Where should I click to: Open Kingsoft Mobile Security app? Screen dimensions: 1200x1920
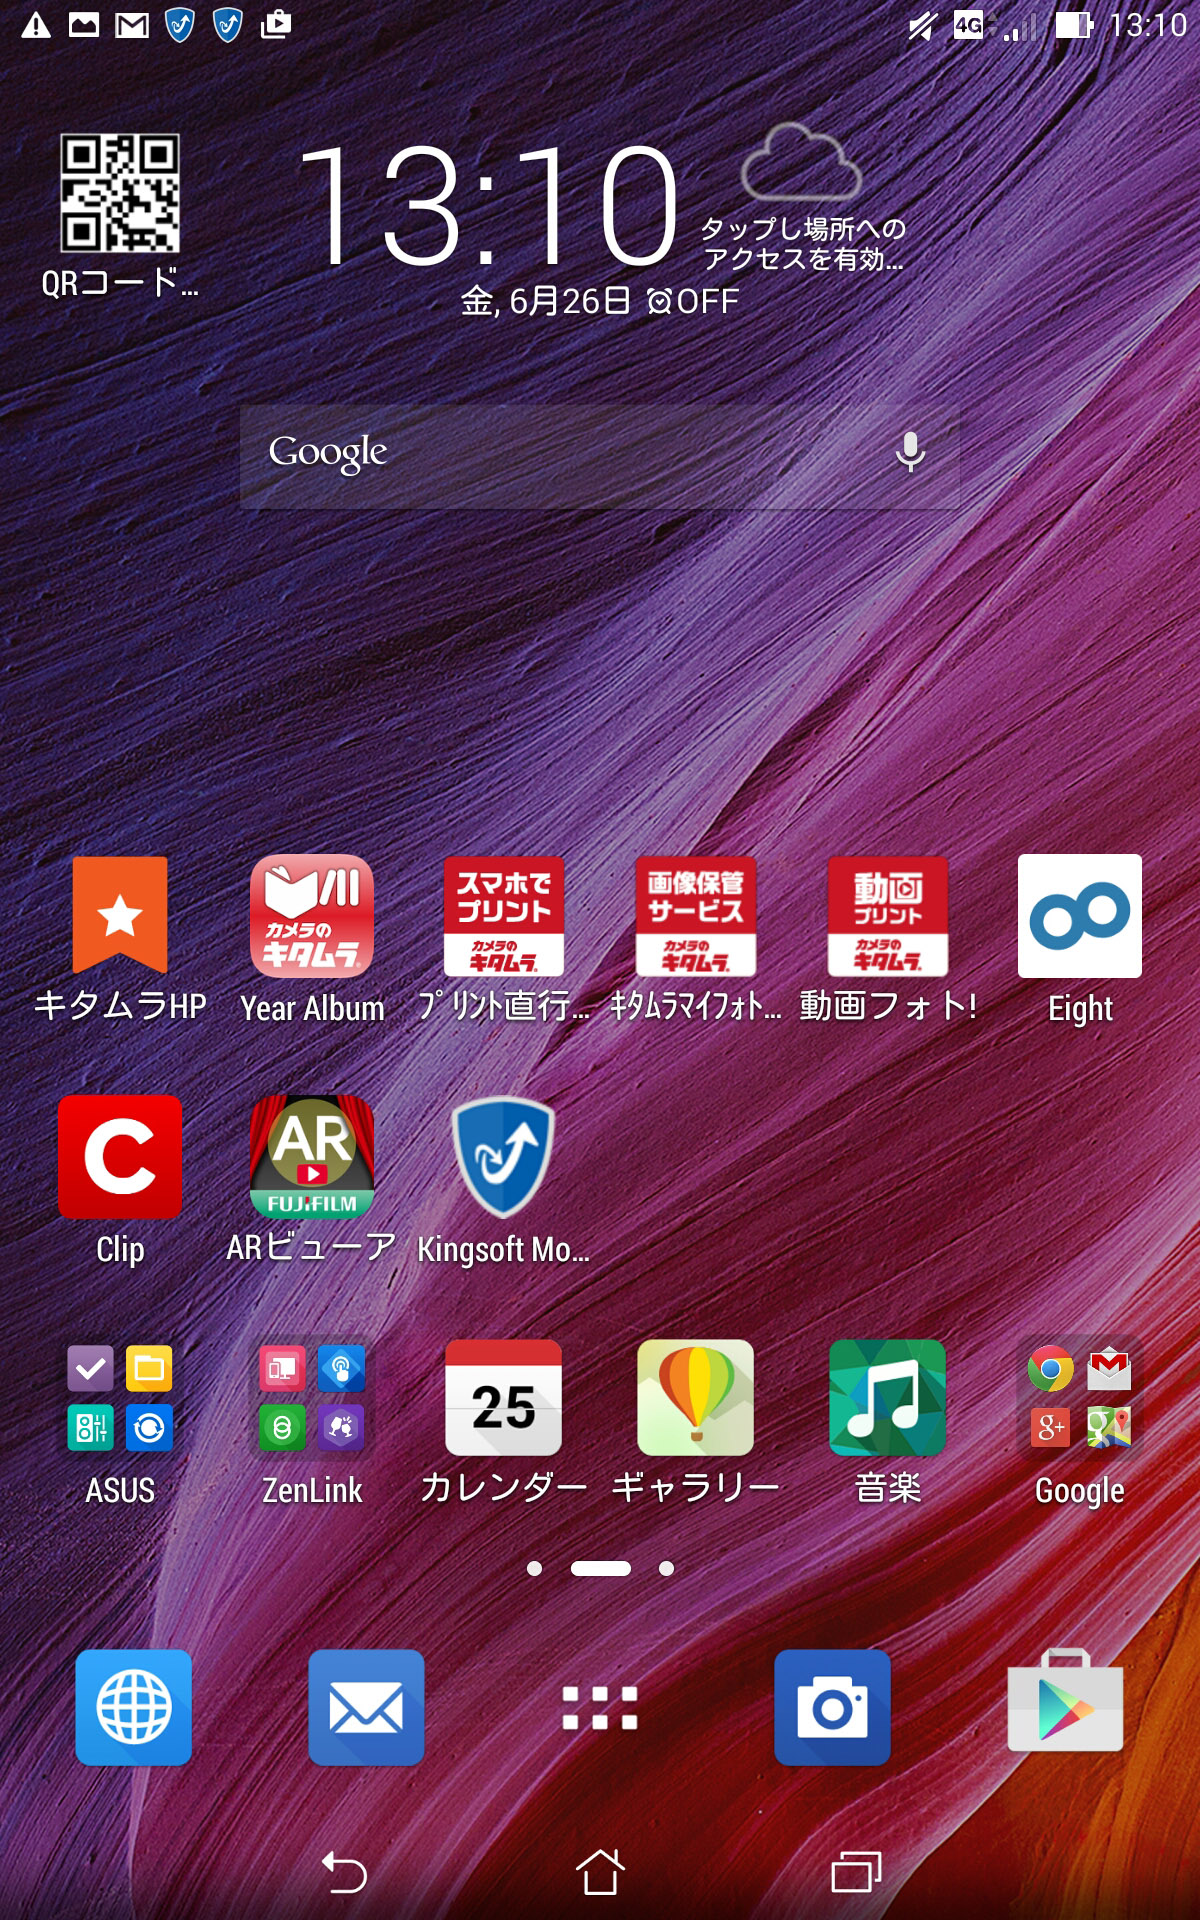pos(503,1157)
